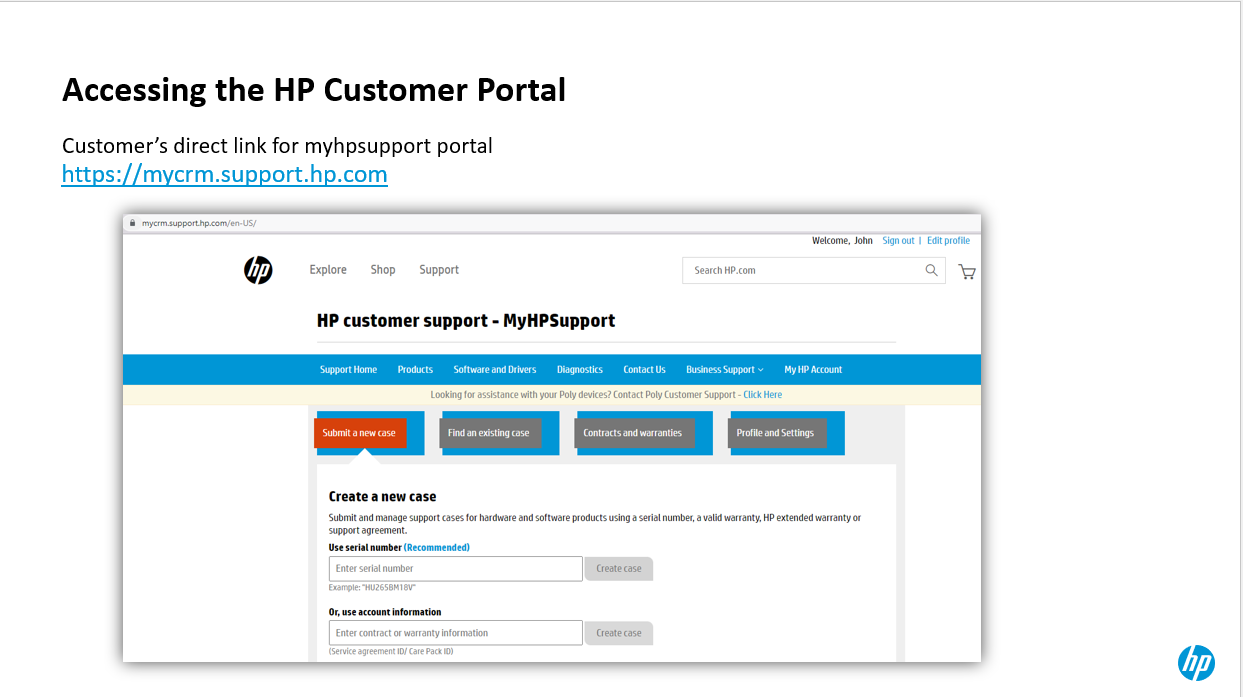Sign out using the Sign out link

click(x=898, y=240)
